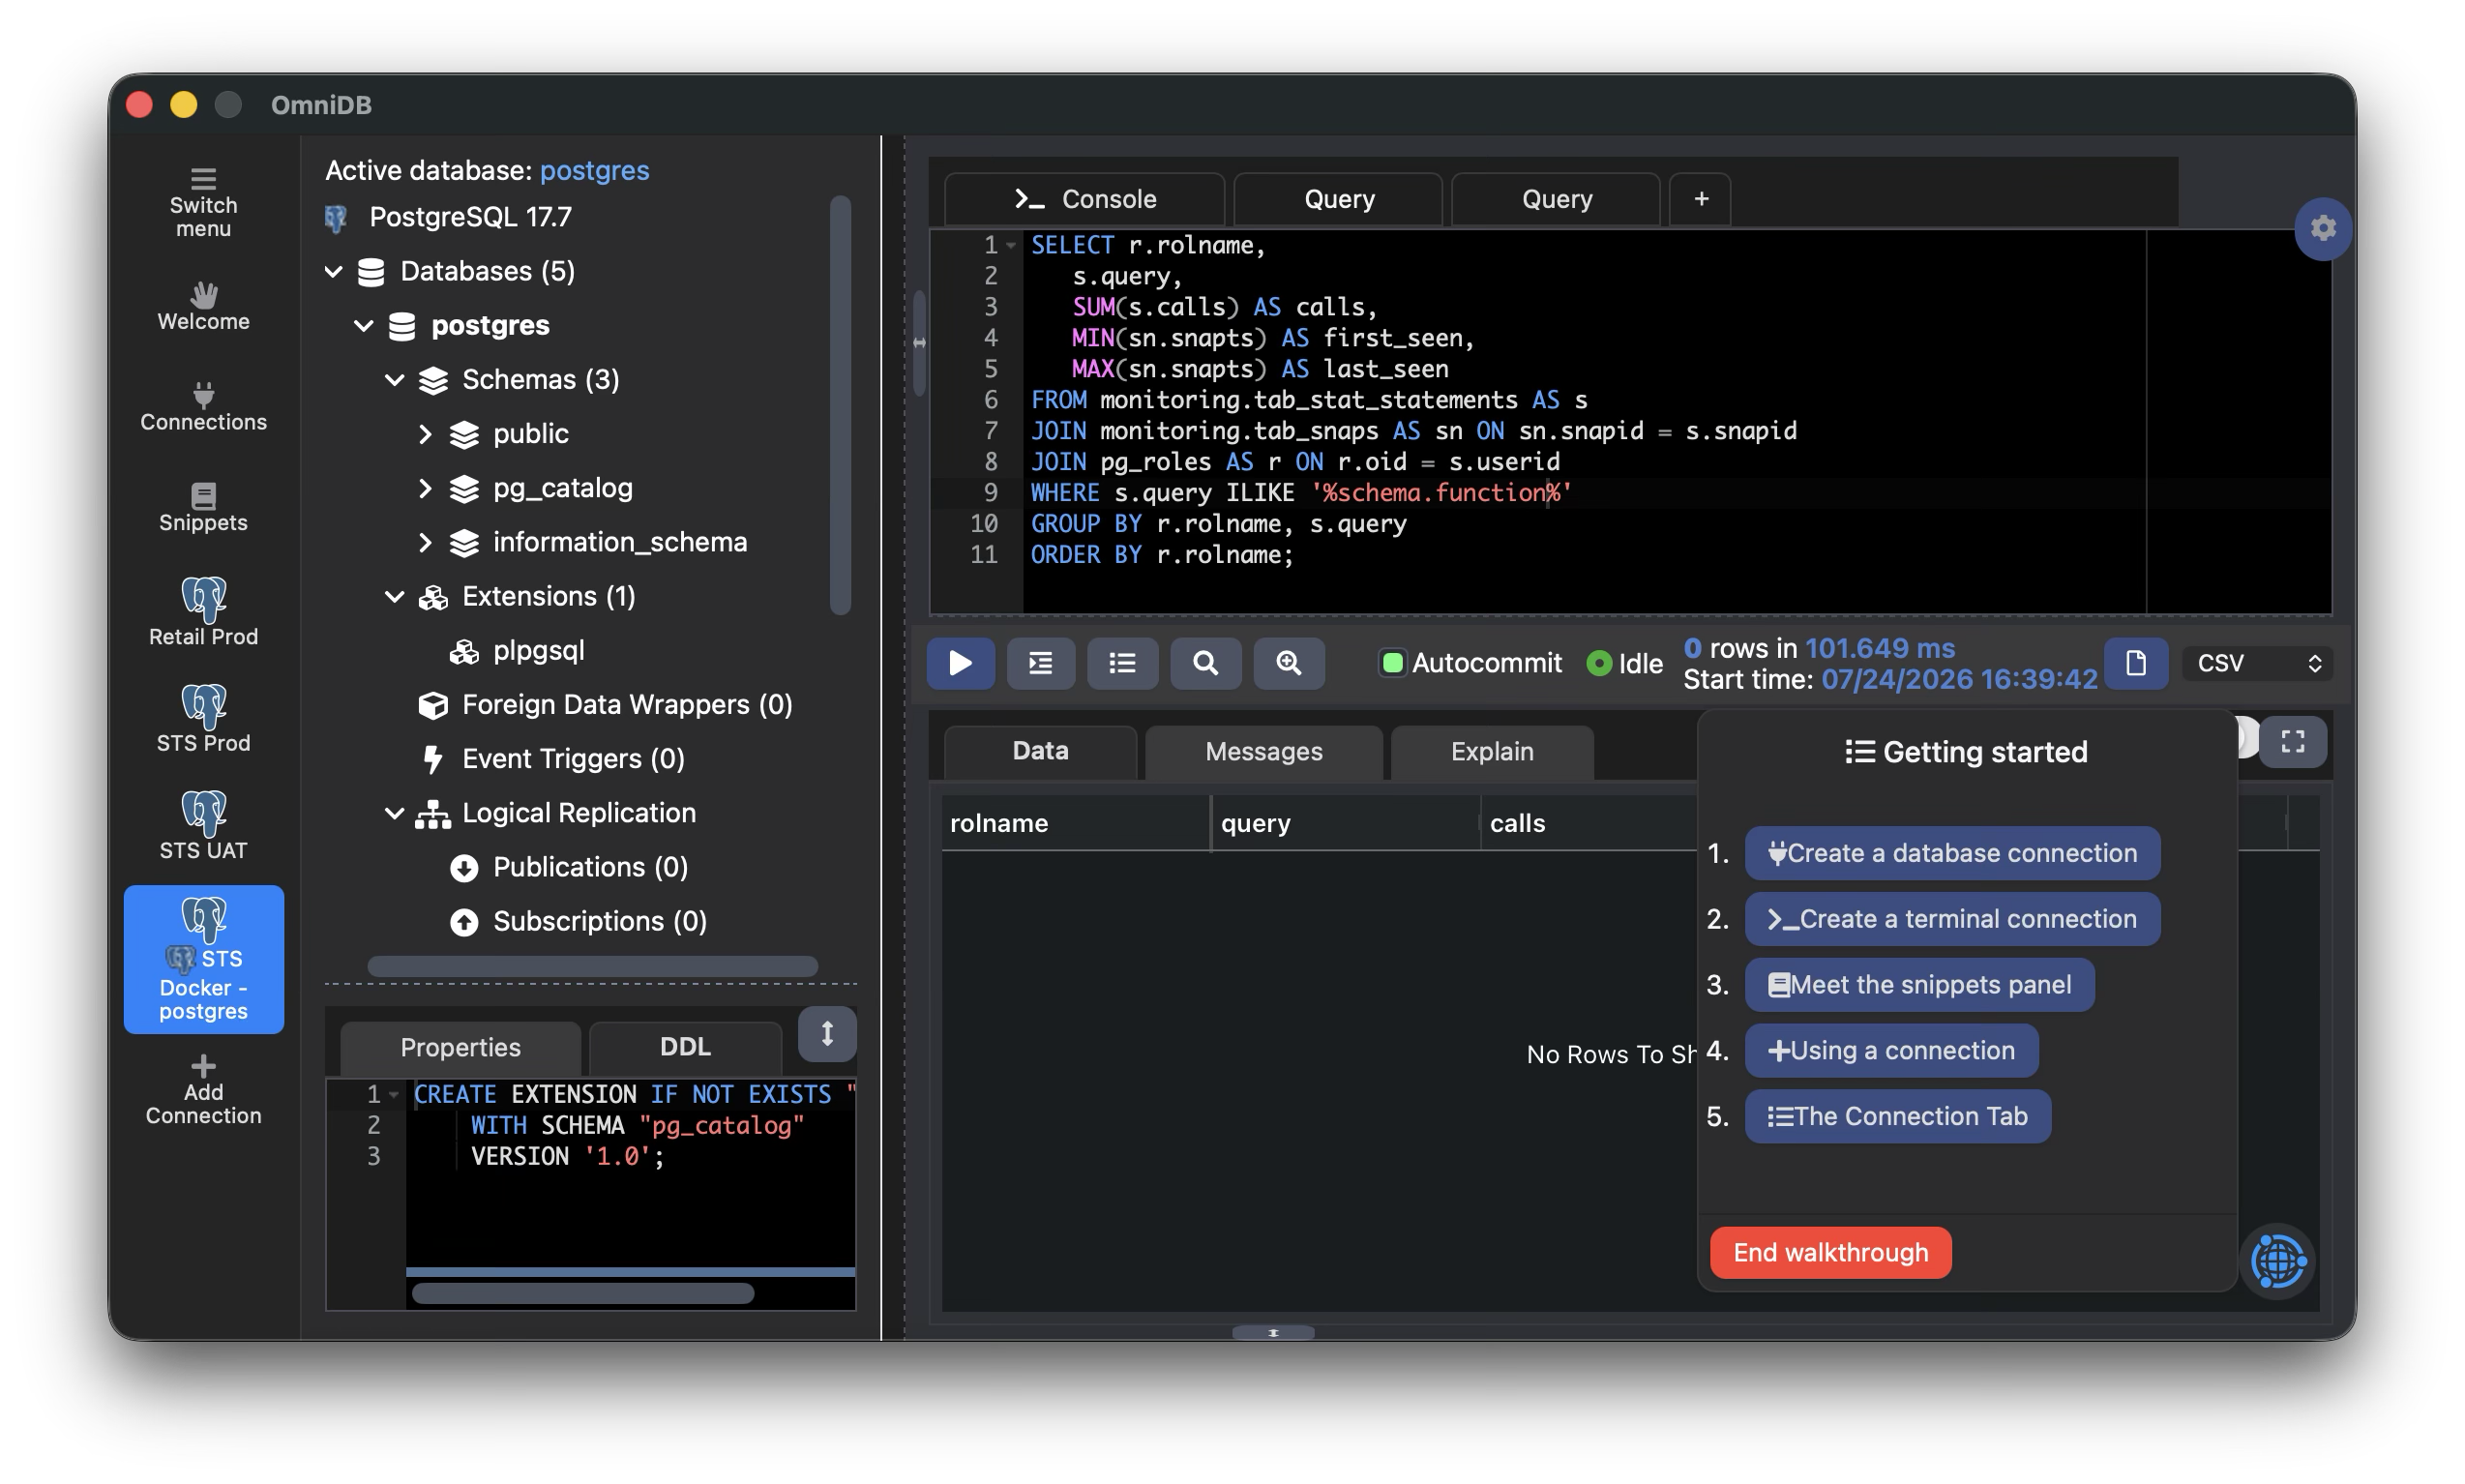Click the tree vertical scrollbar
This screenshot has width=2465, height=1484.
840,405
